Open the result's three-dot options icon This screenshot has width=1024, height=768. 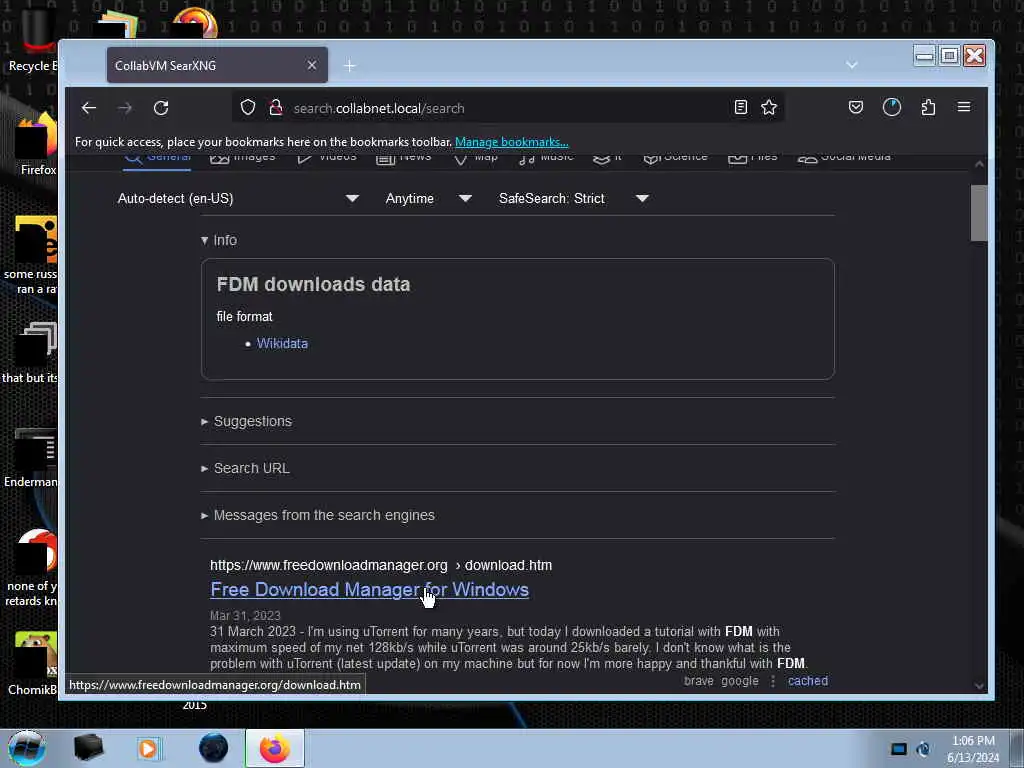pyautogui.click(x=773, y=681)
